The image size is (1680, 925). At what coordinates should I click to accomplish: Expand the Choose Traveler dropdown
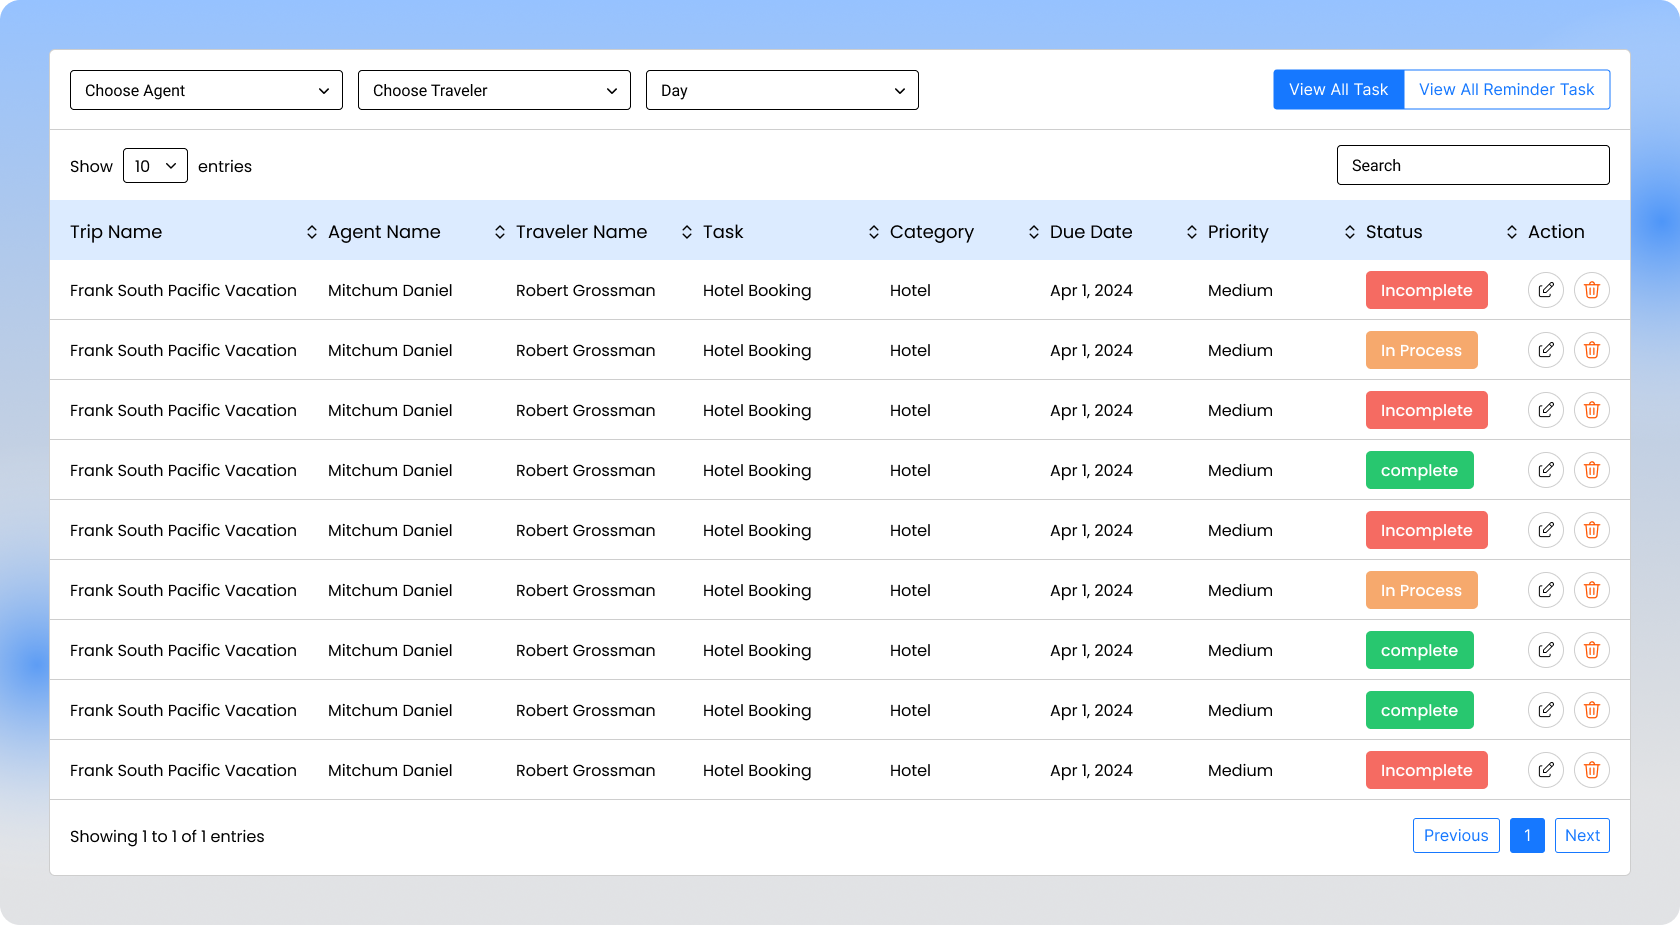(x=494, y=90)
